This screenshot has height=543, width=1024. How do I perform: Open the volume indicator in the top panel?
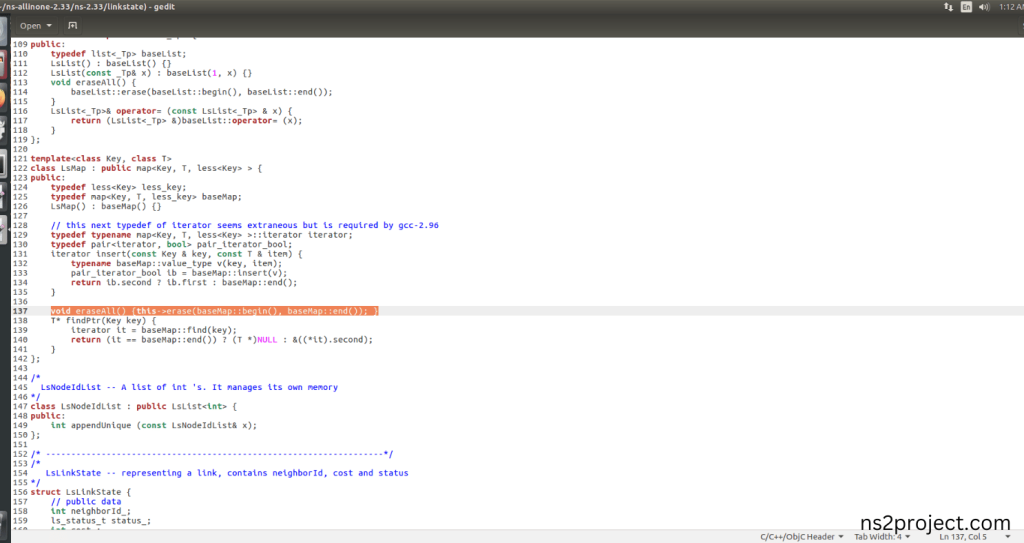click(984, 7)
